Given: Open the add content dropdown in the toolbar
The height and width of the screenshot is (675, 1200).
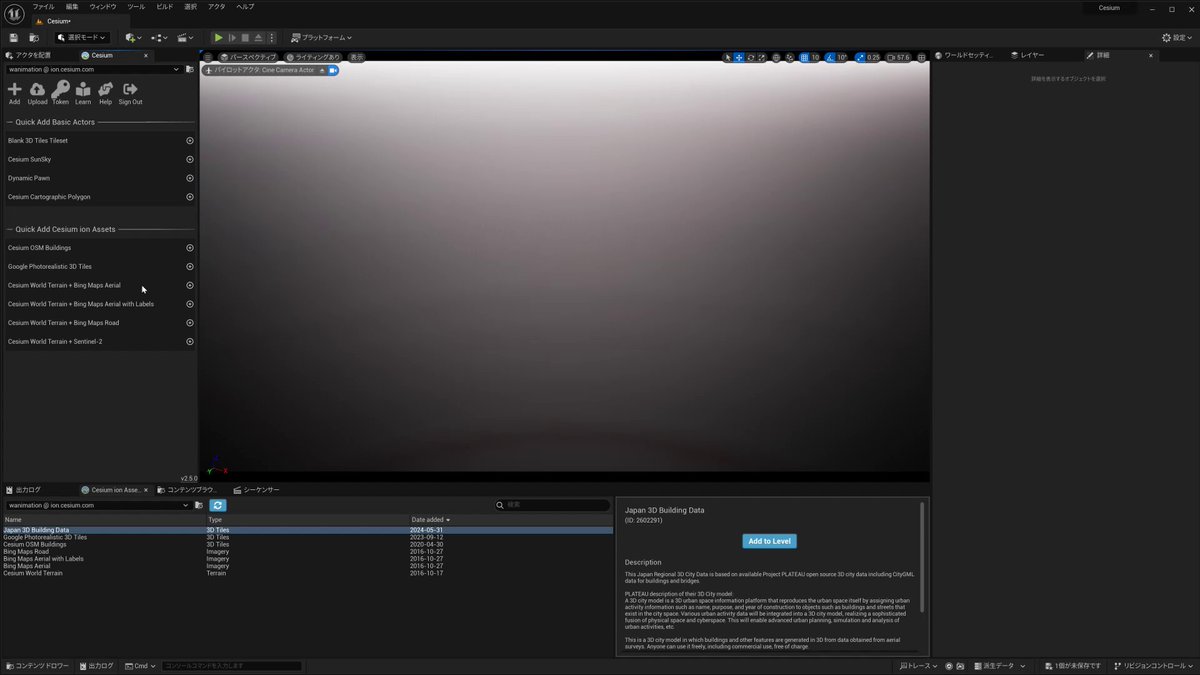Looking at the screenshot, I should (134, 37).
